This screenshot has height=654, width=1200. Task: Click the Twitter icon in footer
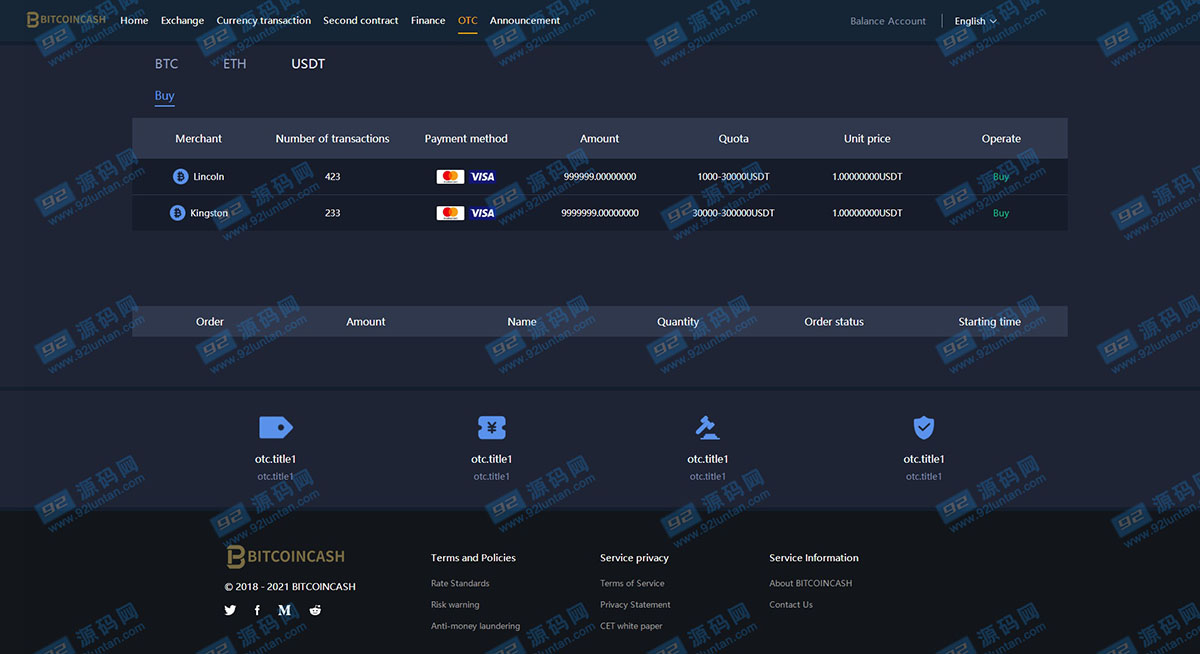pyautogui.click(x=230, y=610)
